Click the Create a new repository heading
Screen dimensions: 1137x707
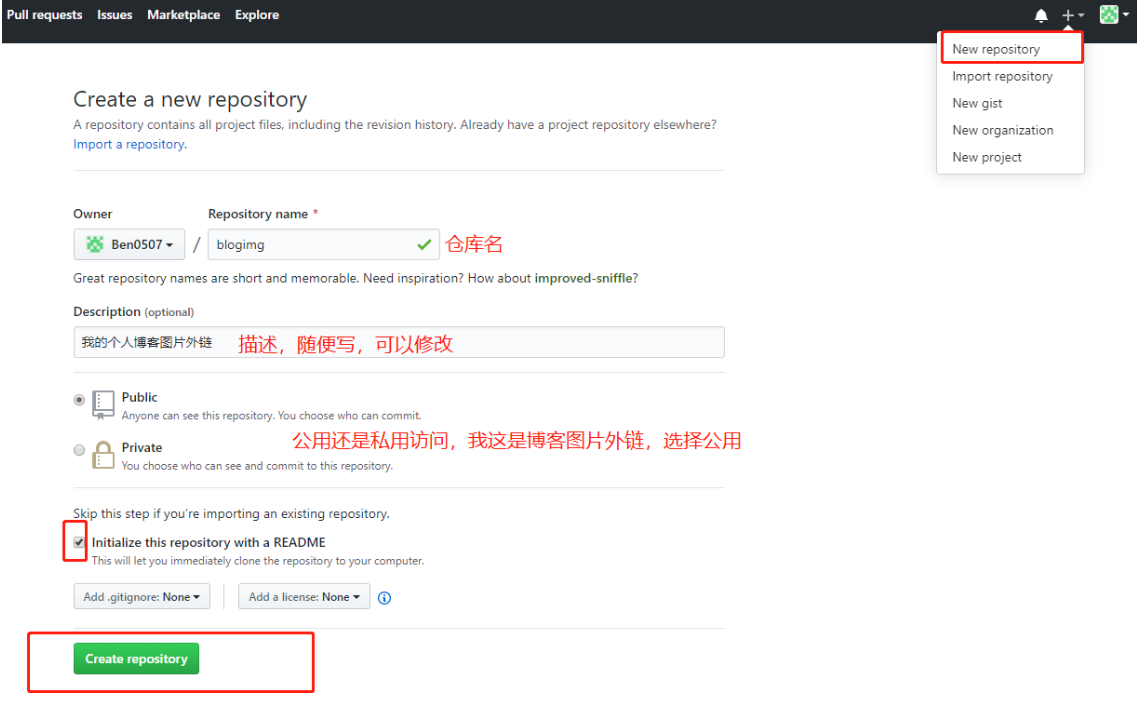(190, 99)
